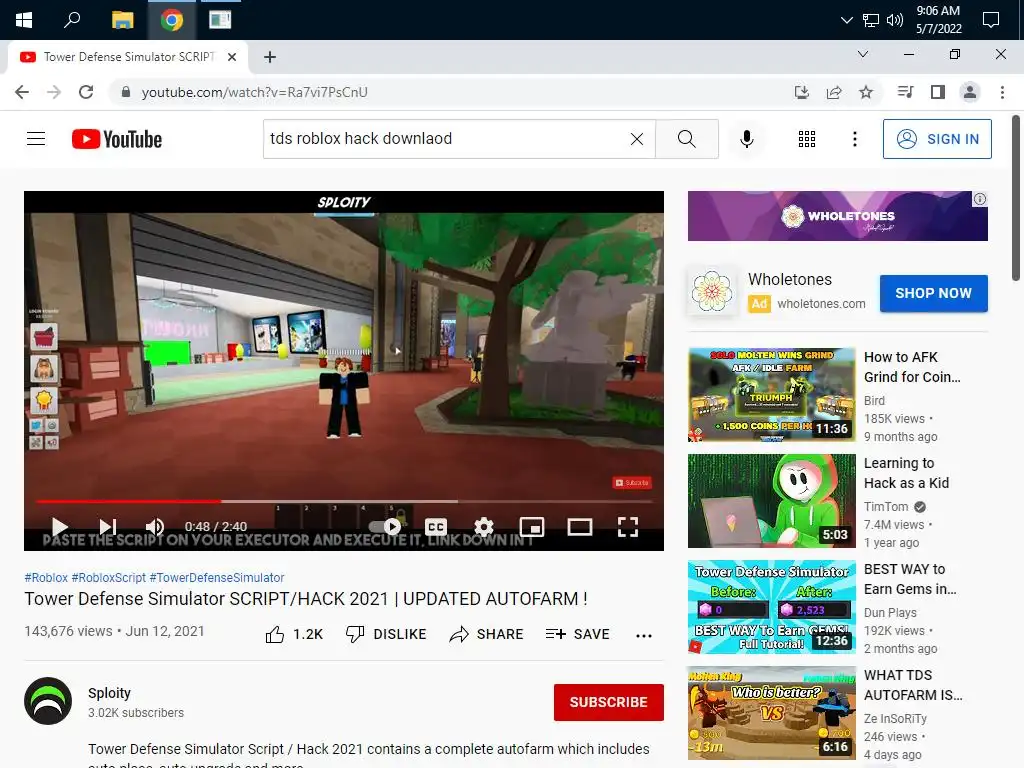Viewport: 1024px width, 768px height.
Task: Start voice search with microphone icon
Action: point(747,139)
